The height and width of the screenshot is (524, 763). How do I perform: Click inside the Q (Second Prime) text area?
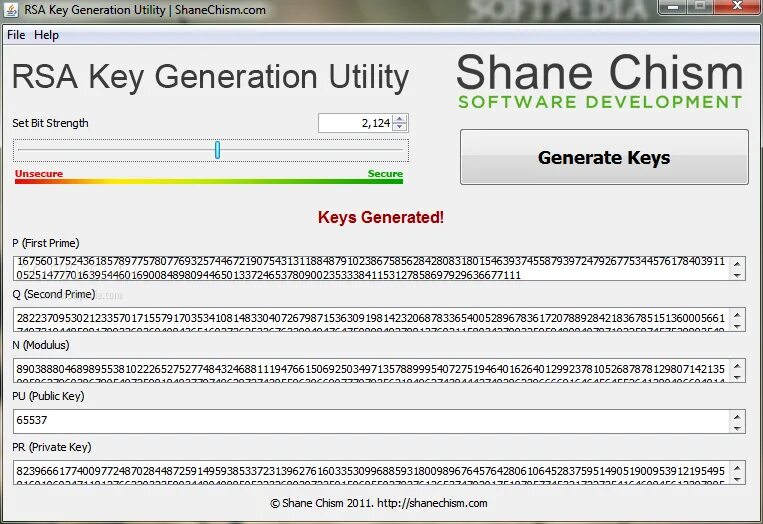pos(372,319)
